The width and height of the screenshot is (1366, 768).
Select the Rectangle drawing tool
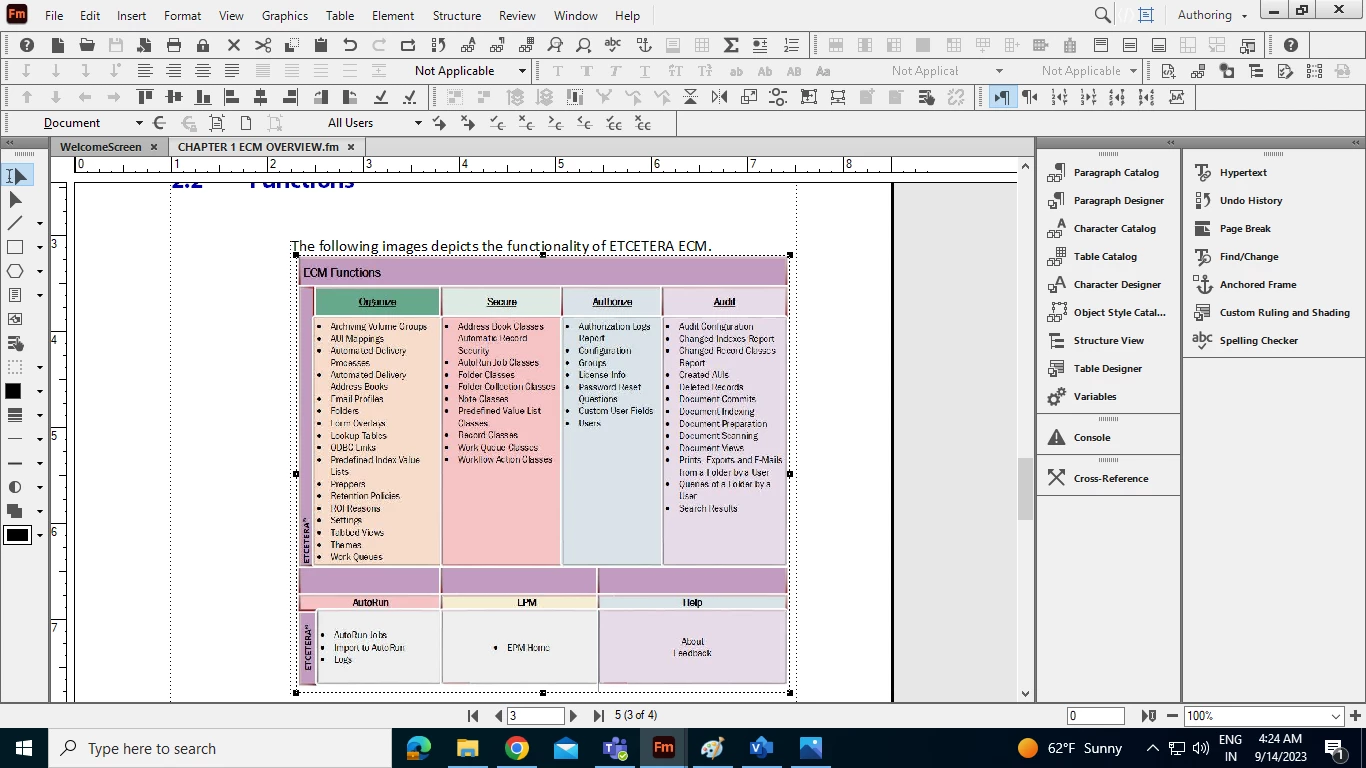16,247
